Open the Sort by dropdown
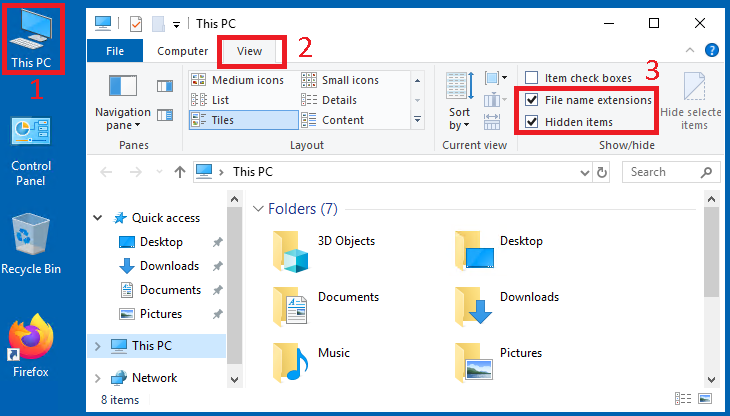Screen dimensions: 730x416 [x=459, y=119]
